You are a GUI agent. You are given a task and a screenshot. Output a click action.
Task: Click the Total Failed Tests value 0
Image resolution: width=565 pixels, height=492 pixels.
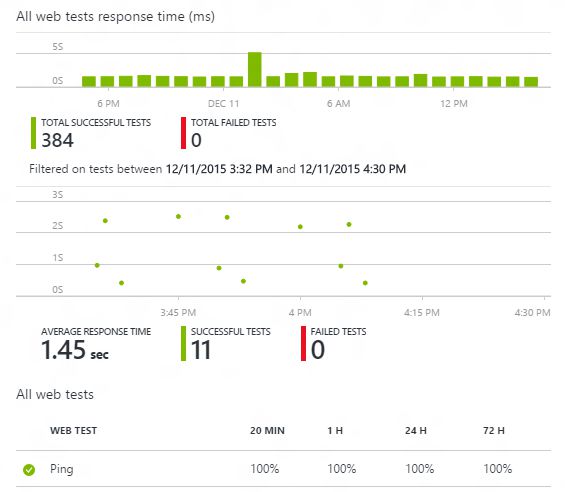pos(196,140)
